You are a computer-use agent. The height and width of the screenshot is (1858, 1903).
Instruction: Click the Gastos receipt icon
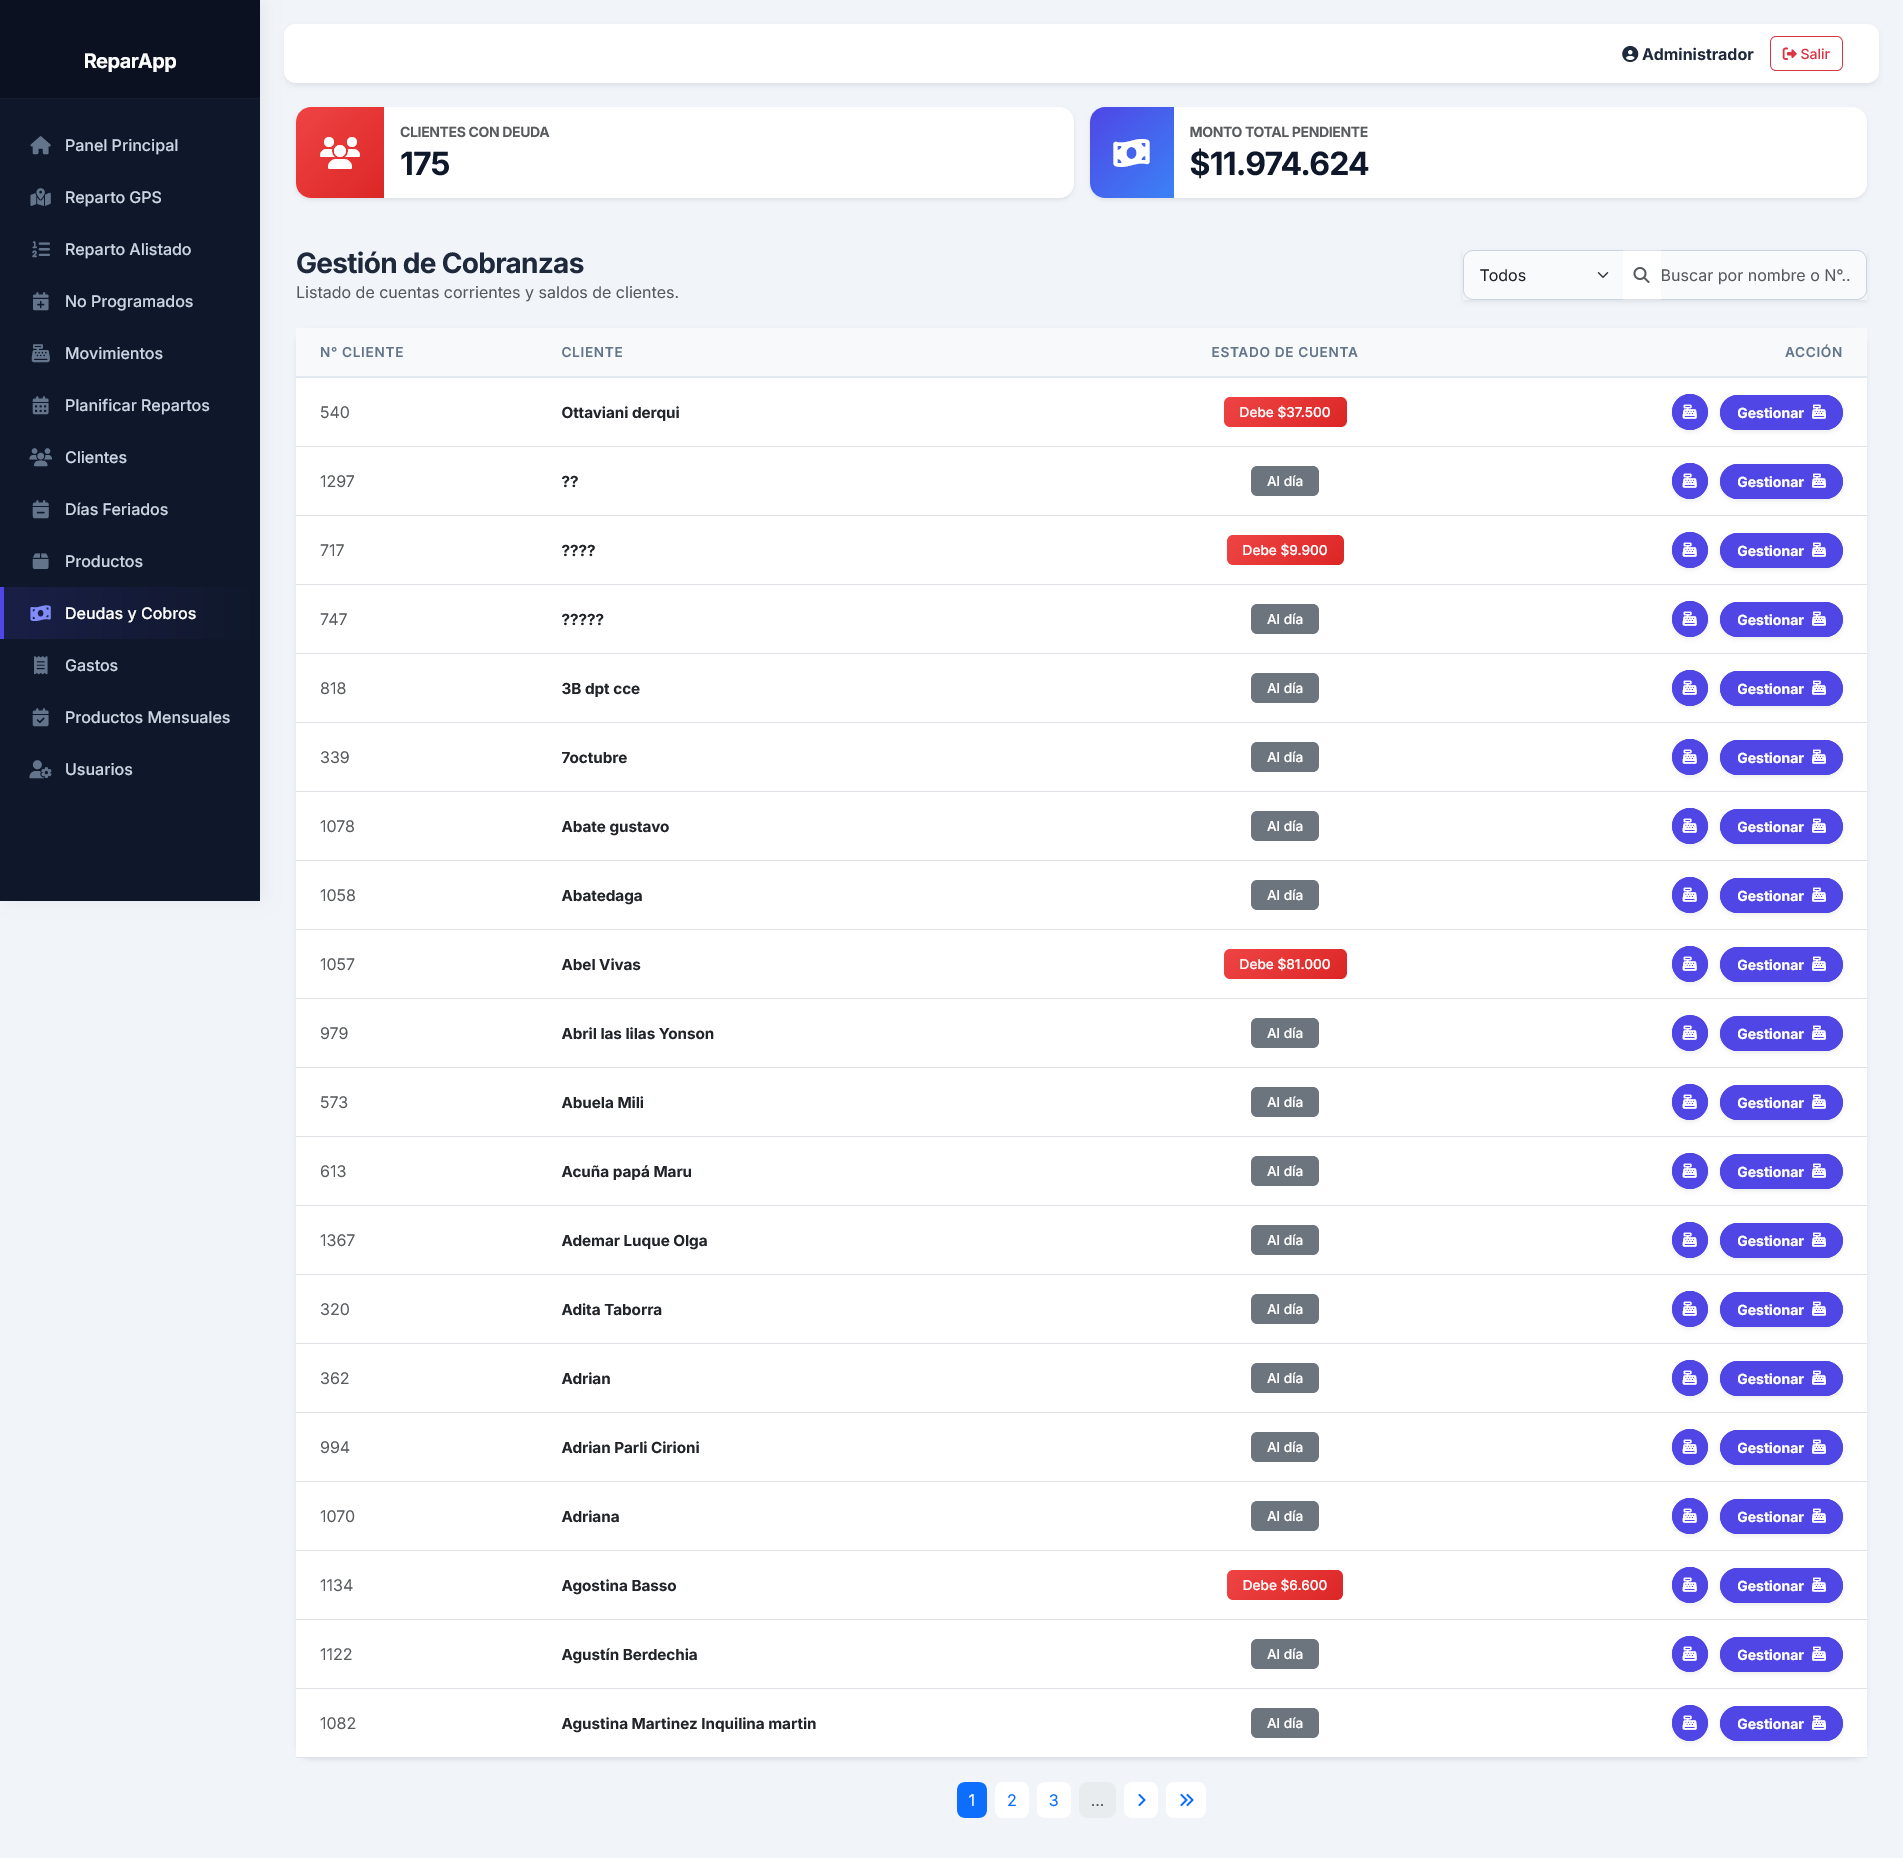[41, 665]
